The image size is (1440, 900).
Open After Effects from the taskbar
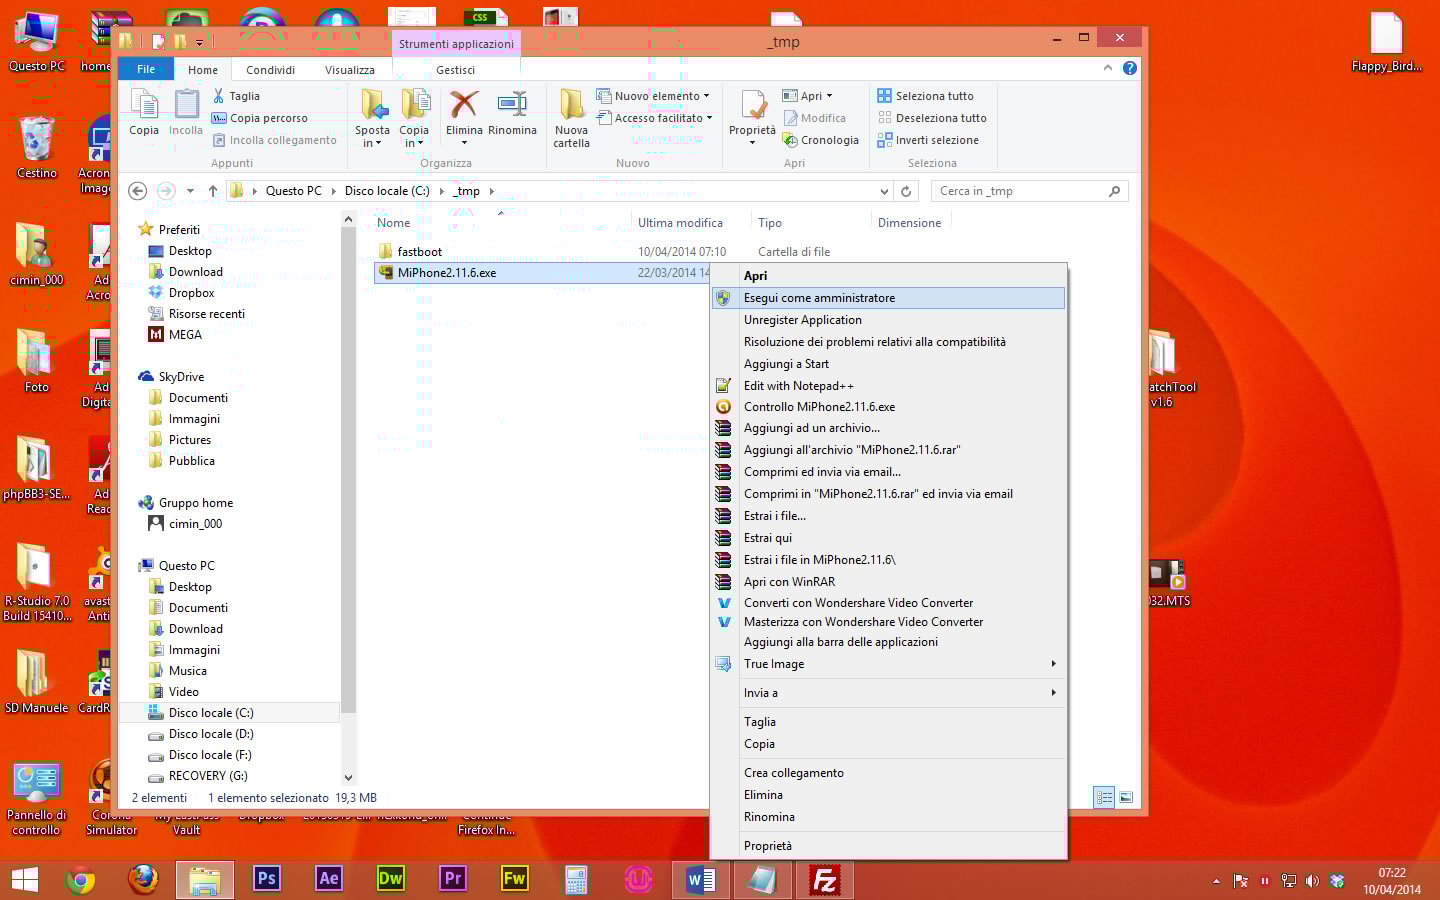pos(328,878)
